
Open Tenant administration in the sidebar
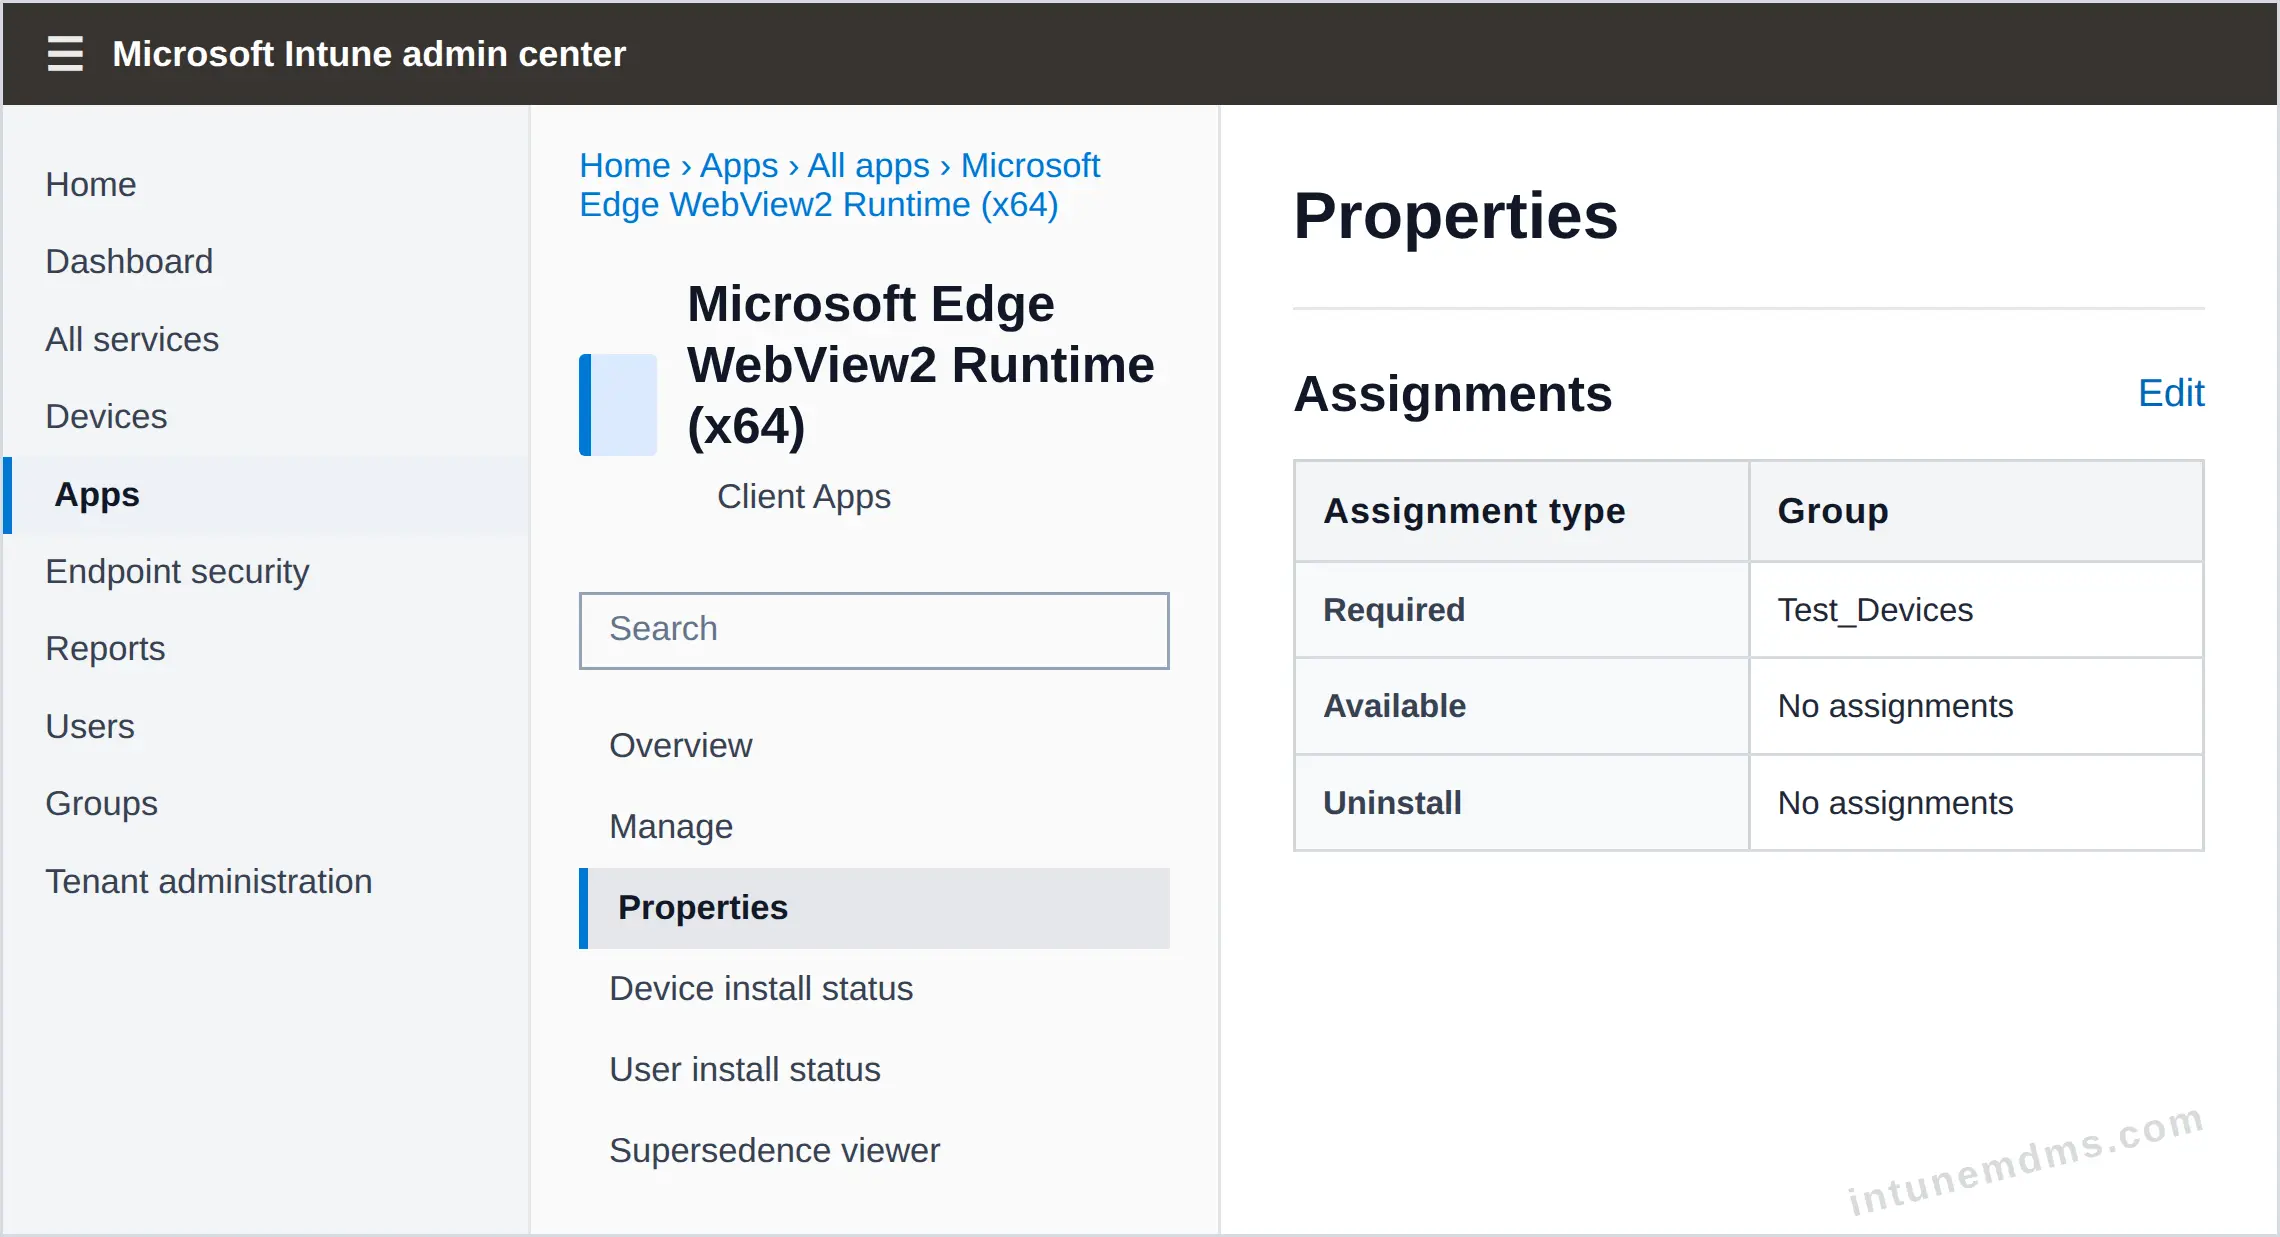point(209,881)
